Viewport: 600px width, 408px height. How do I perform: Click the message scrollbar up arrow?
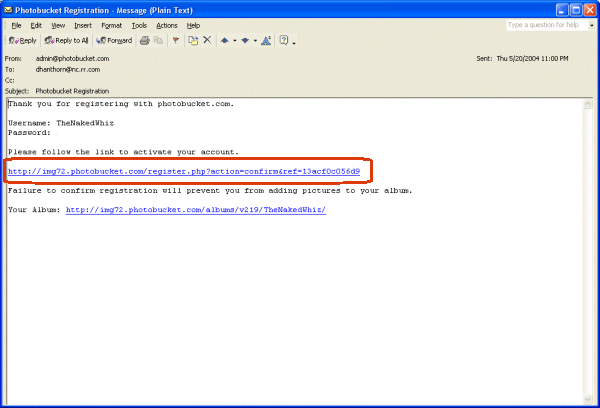(588, 104)
